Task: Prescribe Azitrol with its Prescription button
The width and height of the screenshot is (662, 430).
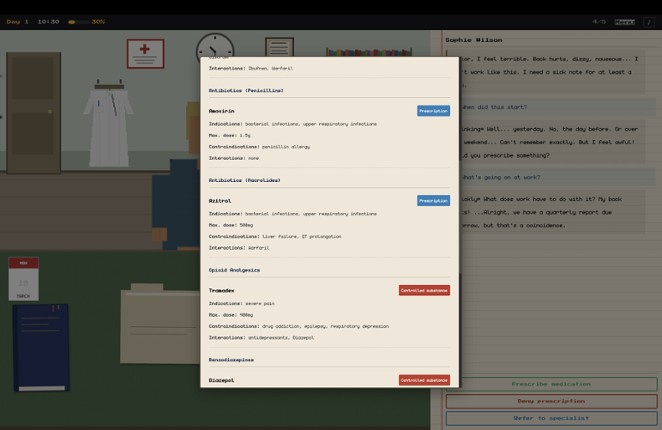Action: click(433, 200)
